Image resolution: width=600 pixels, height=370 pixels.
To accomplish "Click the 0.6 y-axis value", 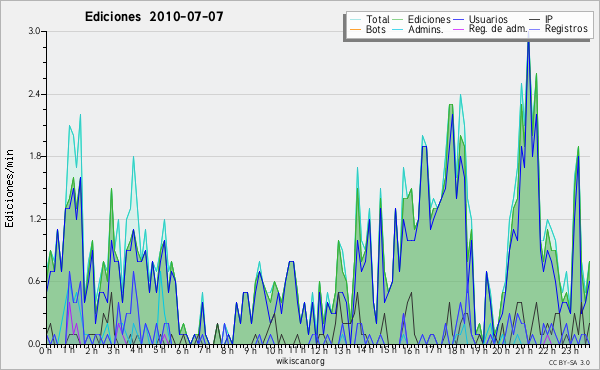I will pyautogui.click(x=34, y=281).
